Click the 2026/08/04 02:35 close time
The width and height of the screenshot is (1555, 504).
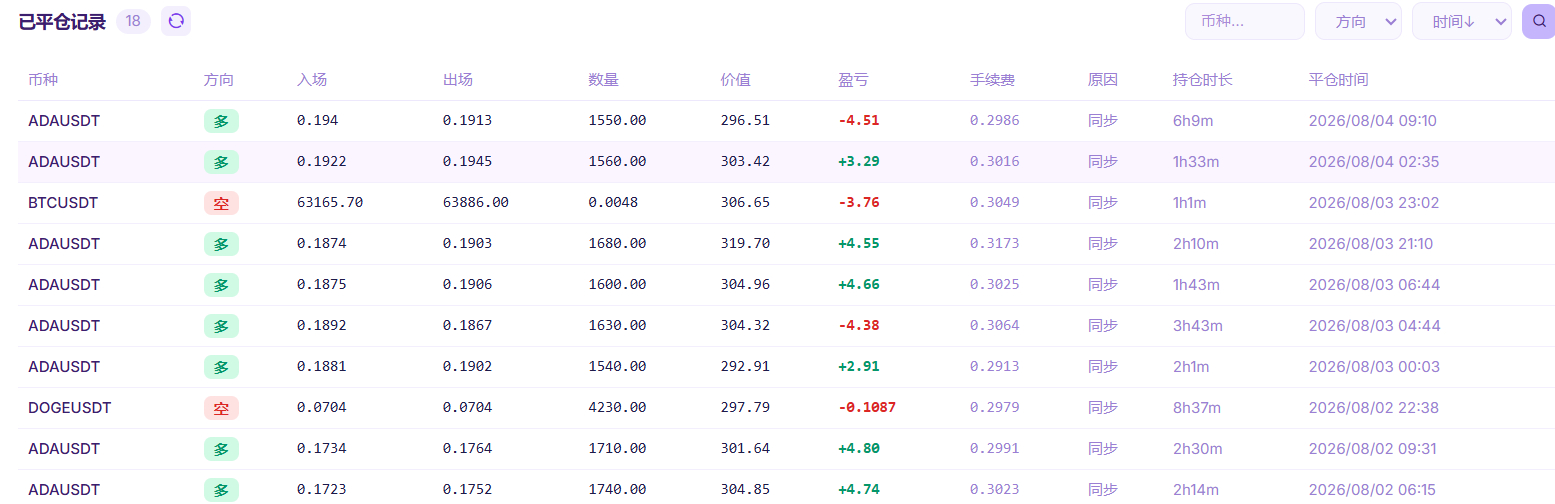[x=1374, y=162]
